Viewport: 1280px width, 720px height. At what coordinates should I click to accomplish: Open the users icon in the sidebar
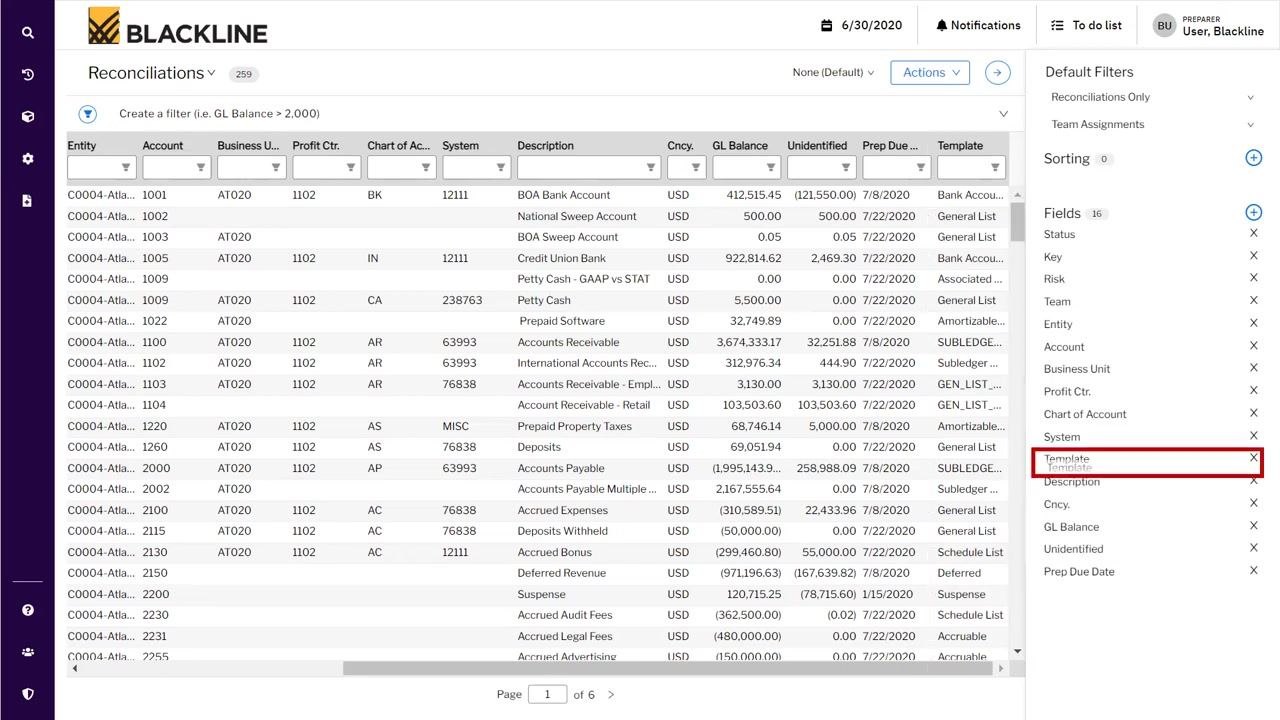tap(27, 651)
